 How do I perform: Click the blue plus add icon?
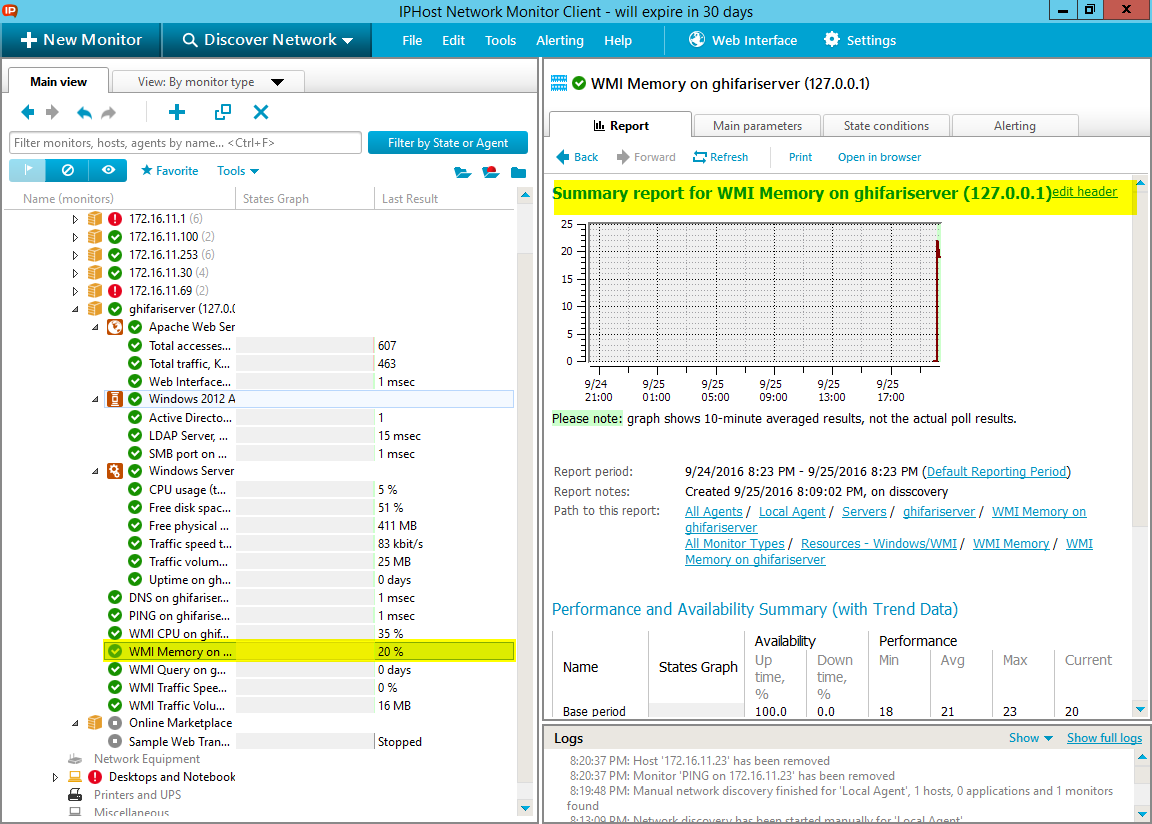[x=177, y=112]
